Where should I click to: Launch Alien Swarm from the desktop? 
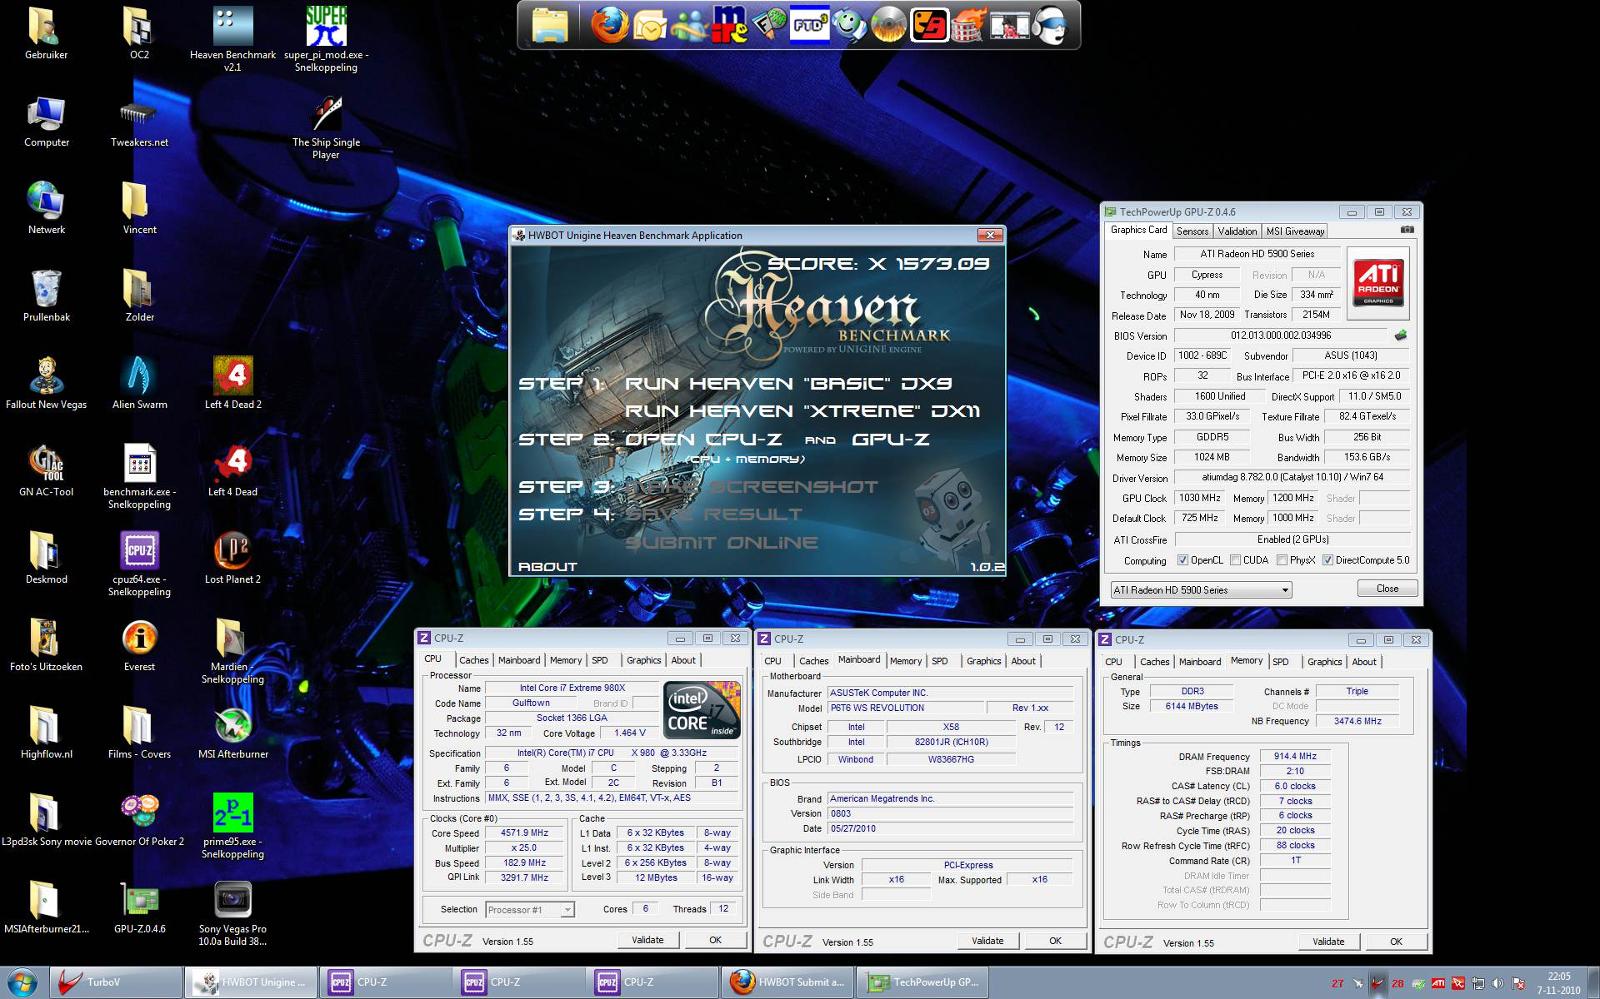click(x=139, y=383)
